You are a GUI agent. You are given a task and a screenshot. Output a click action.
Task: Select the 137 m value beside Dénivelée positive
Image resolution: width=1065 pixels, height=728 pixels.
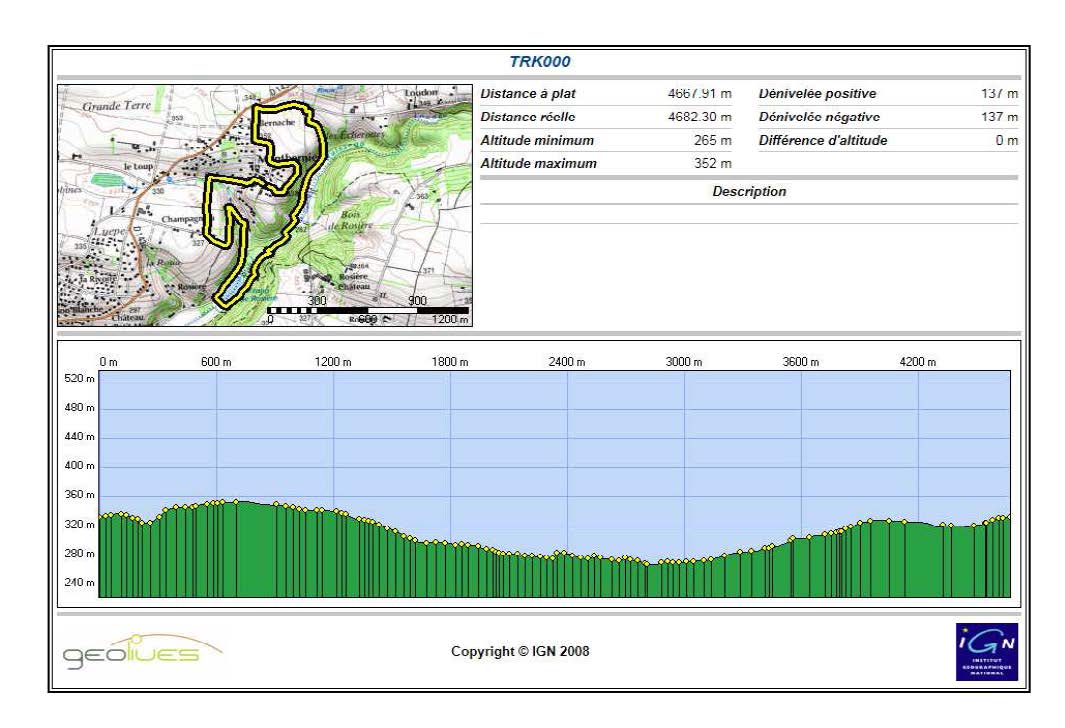999,94
